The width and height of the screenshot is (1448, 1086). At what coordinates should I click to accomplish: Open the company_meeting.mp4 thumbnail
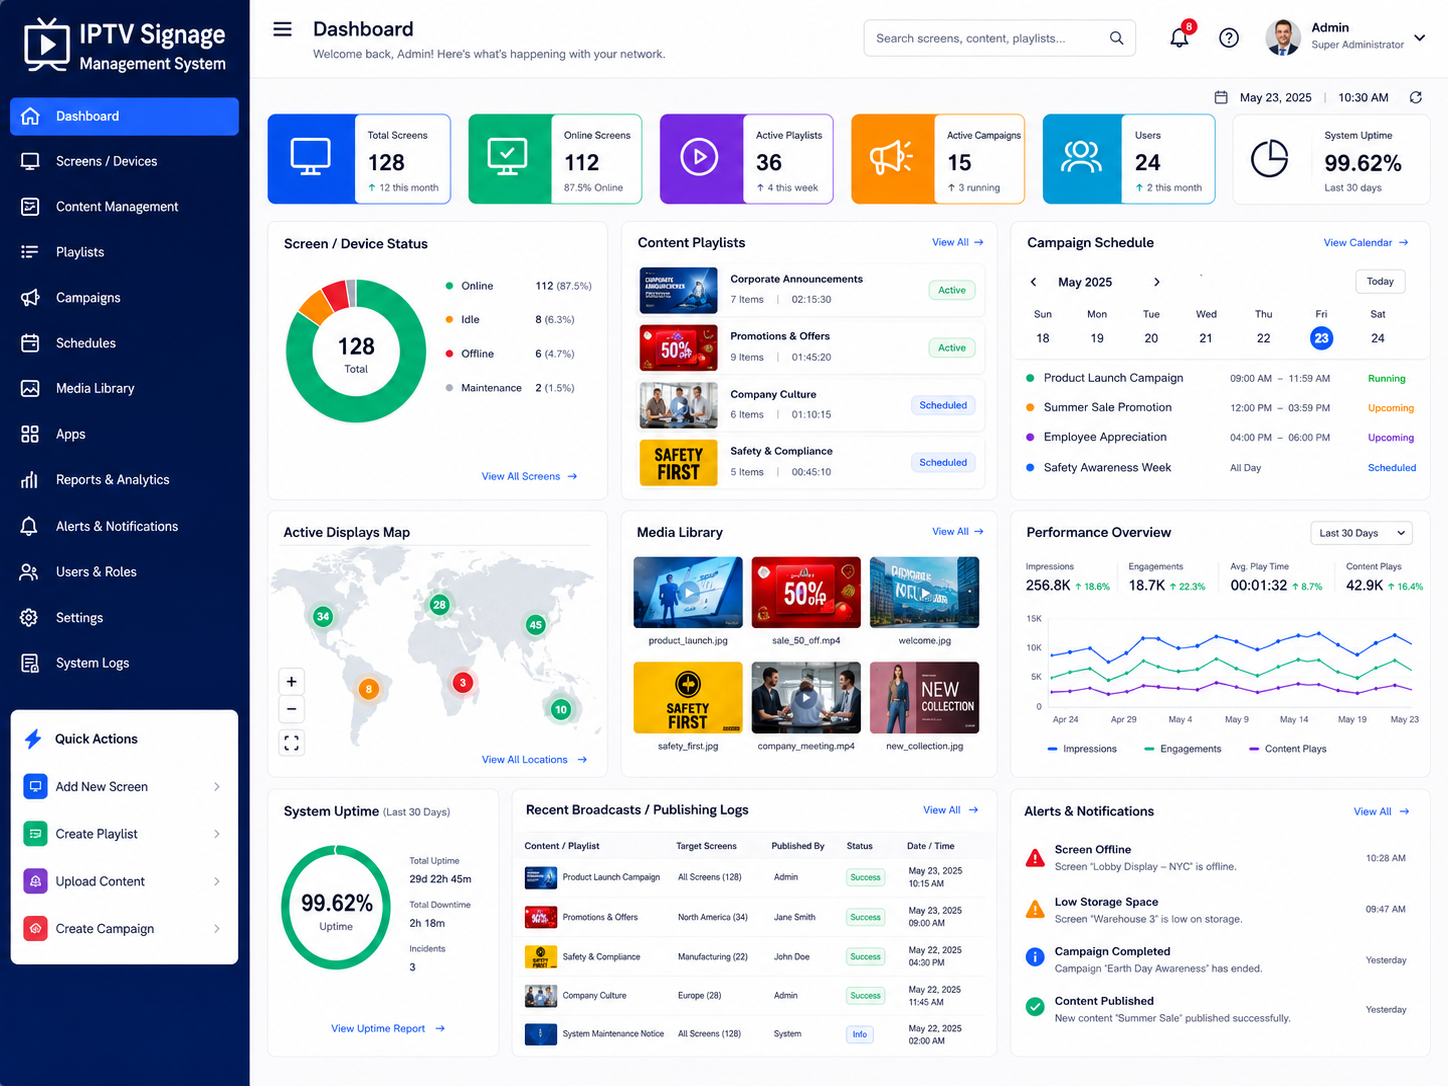pyautogui.click(x=806, y=697)
